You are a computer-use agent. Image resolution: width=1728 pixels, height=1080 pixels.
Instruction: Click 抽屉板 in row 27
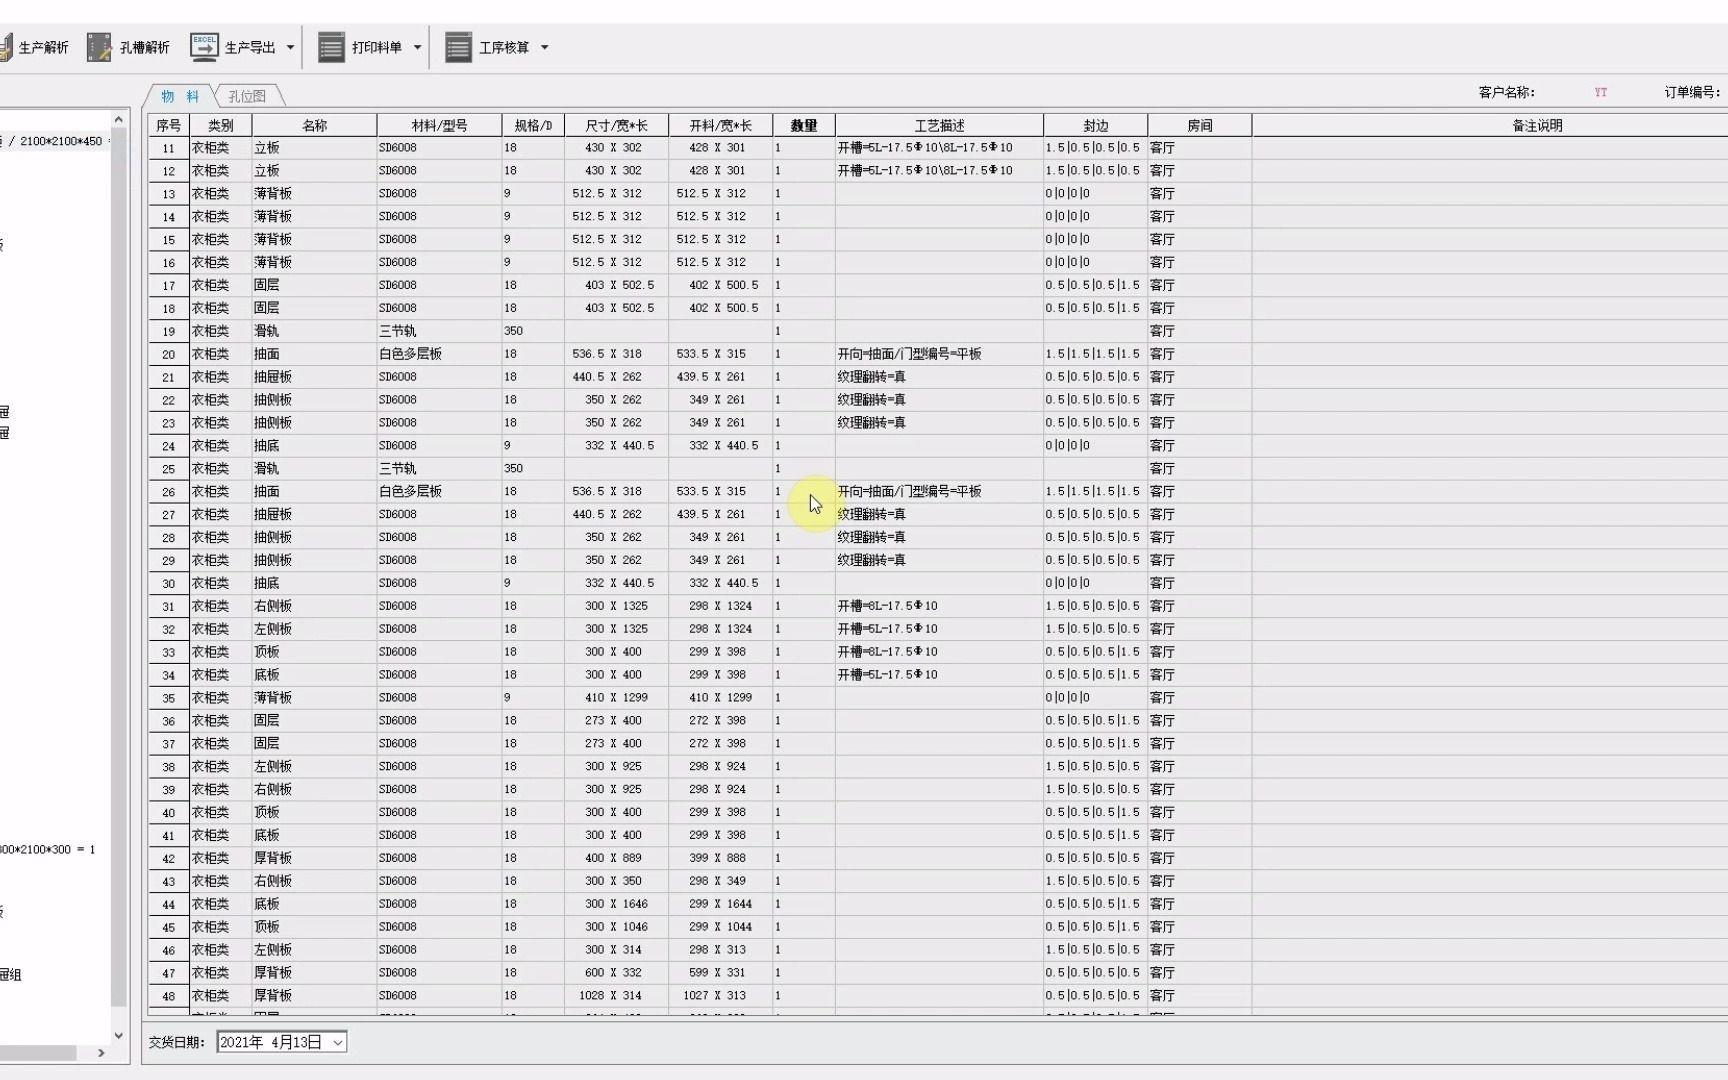point(273,514)
